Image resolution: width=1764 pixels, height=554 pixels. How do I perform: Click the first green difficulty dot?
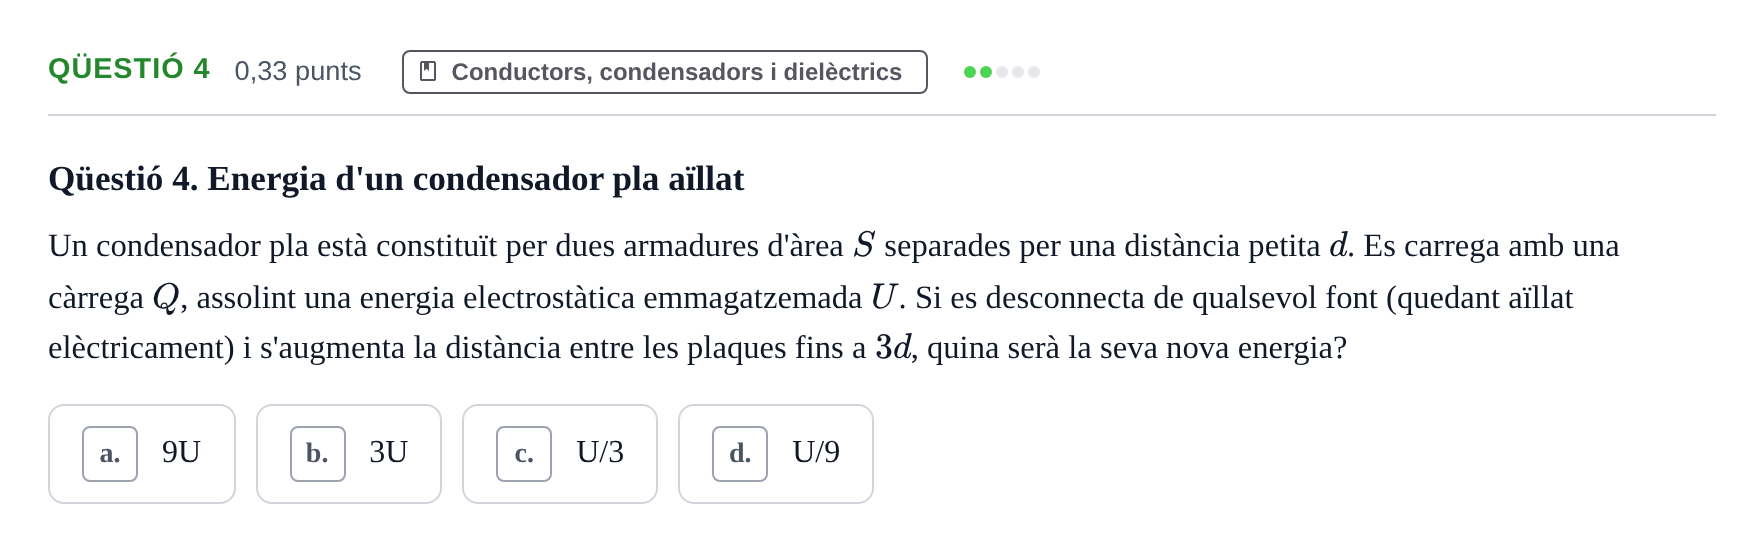970,72
